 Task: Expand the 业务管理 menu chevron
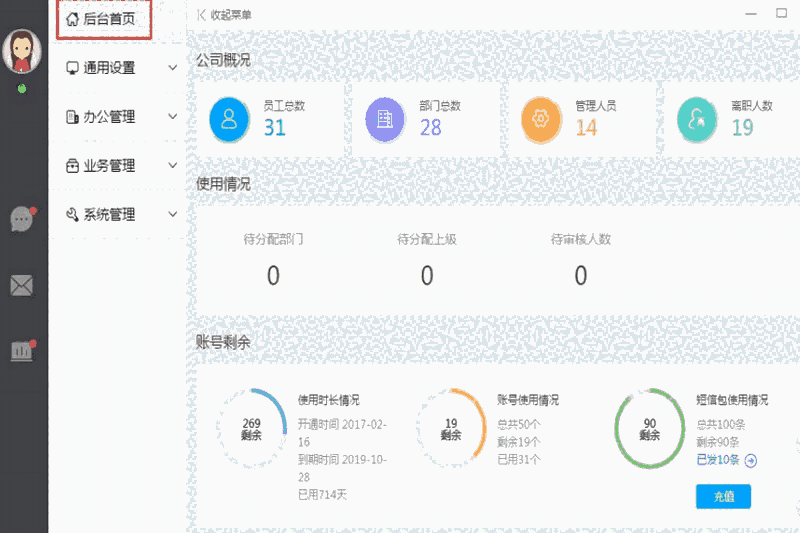[x=173, y=166]
